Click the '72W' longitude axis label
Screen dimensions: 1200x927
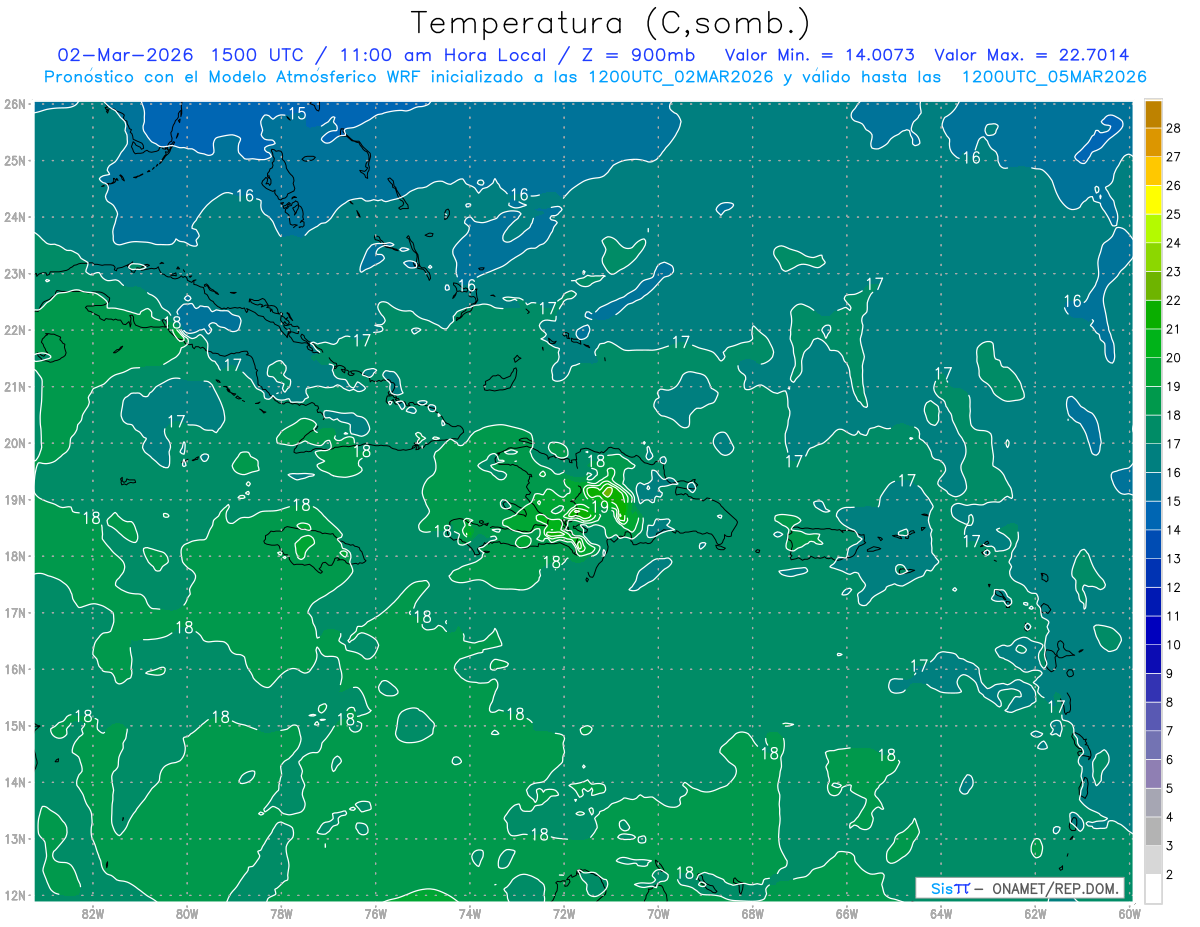tap(564, 913)
